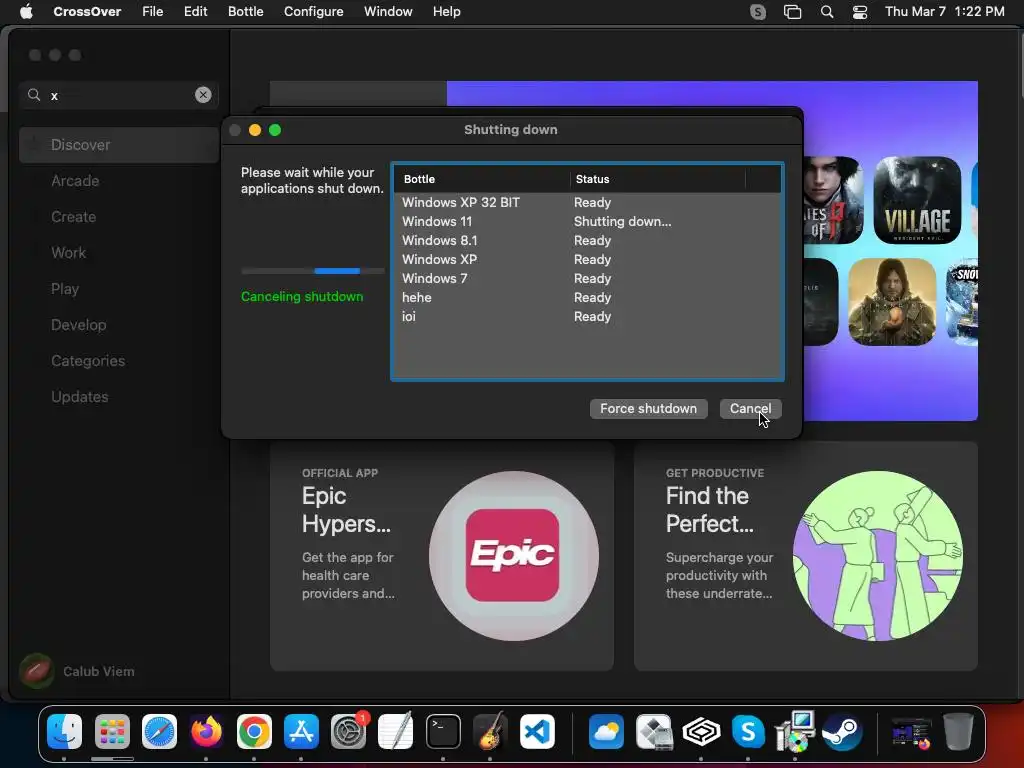The width and height of the screenshot is (1024, 768).
Task: Click the App Store search field
Action: pos(119,95)
